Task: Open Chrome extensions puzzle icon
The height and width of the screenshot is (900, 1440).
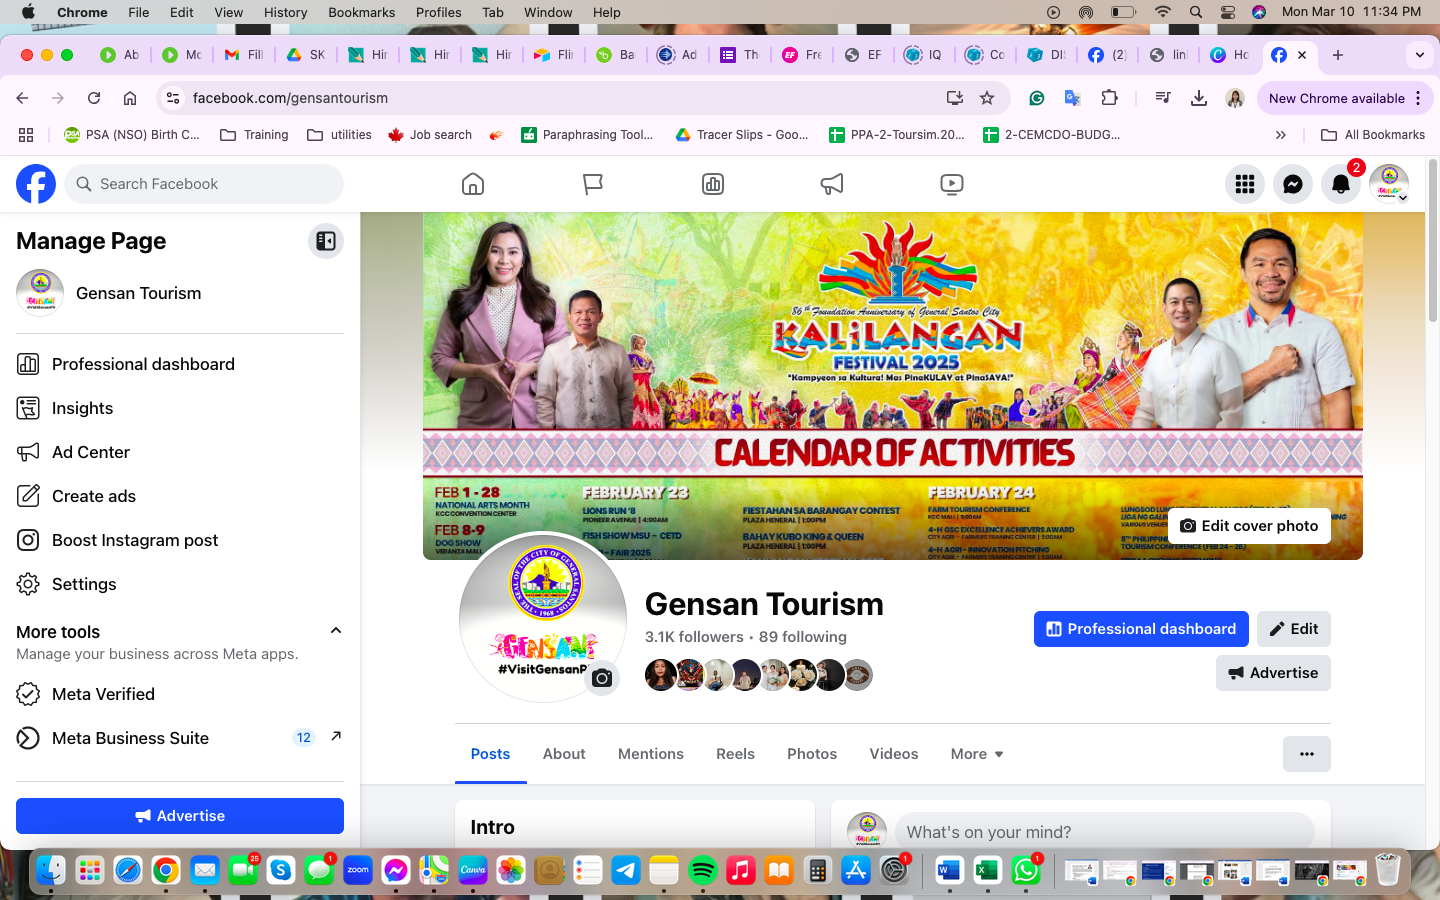Action: pos(1109,98)
